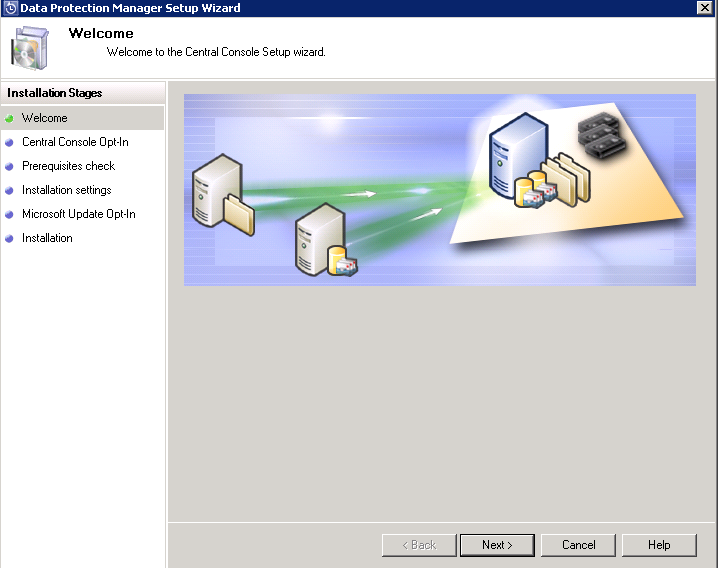Click the Installation Stages header

click(x=83, y=93)
